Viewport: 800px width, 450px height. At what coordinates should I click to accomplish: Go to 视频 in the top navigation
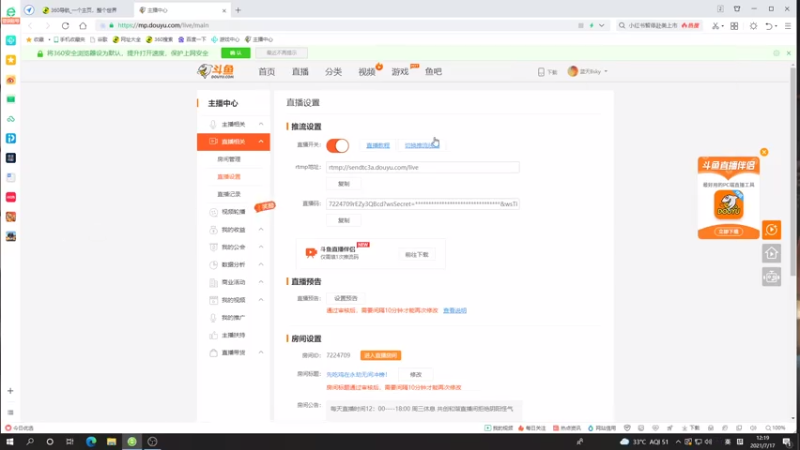(x=366, y=72)
